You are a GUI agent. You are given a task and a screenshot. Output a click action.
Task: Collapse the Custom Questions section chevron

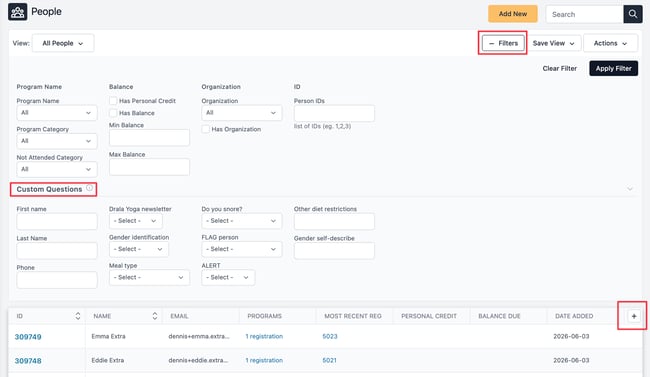(630, 189)
